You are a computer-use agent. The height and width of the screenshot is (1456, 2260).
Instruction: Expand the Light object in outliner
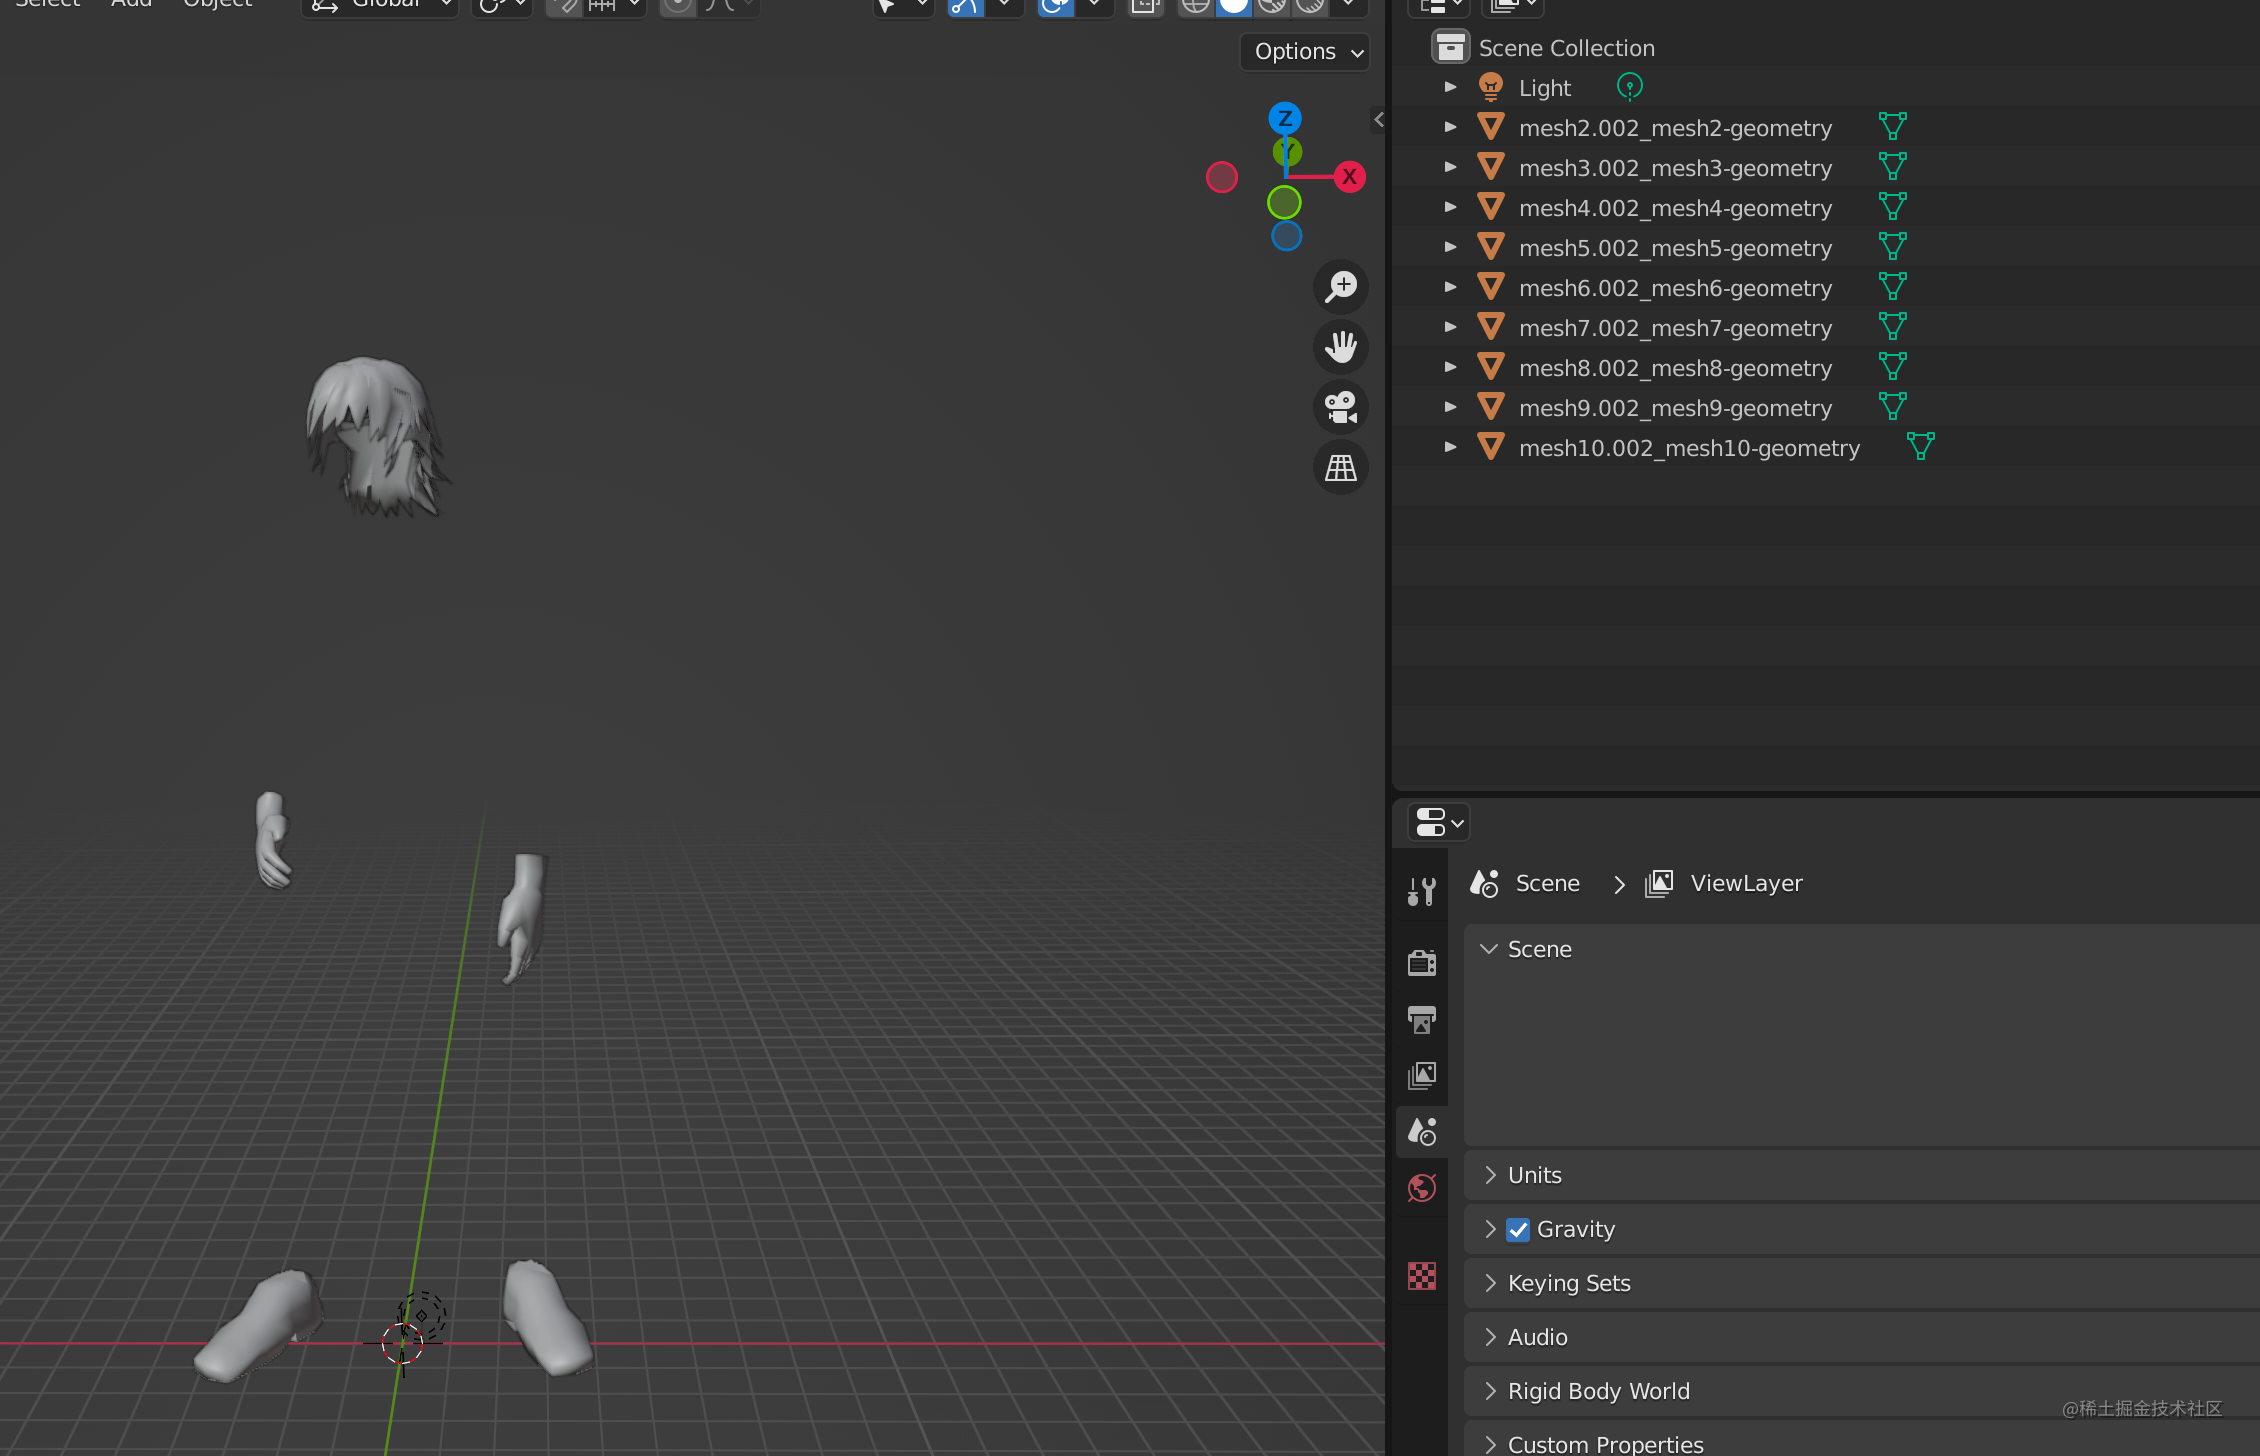coord(1450,87)
